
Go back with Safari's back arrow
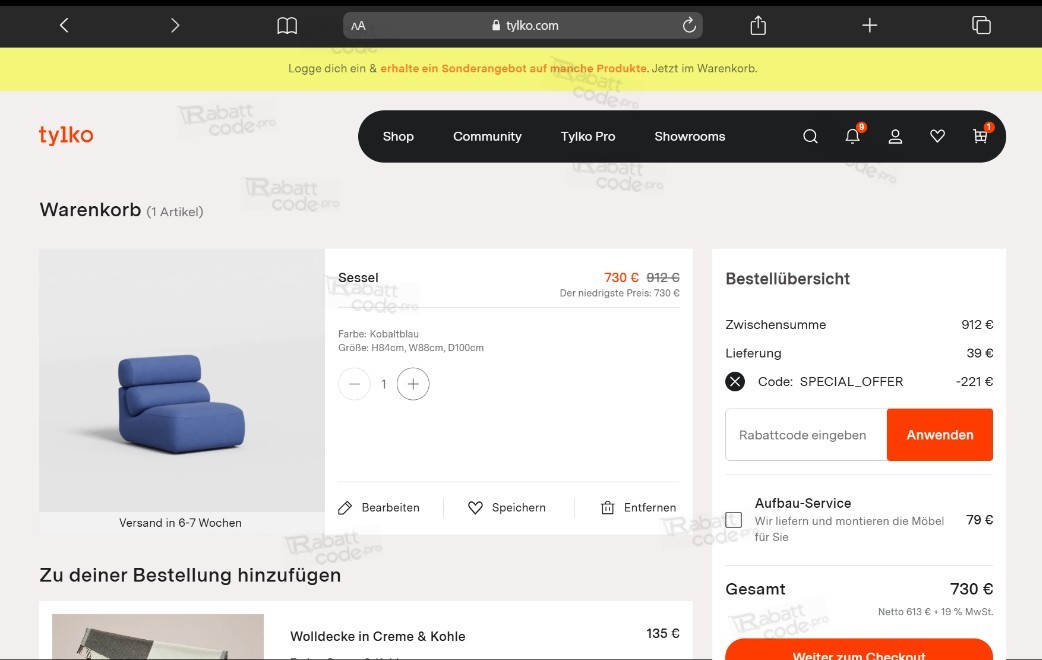pos(64,25)
